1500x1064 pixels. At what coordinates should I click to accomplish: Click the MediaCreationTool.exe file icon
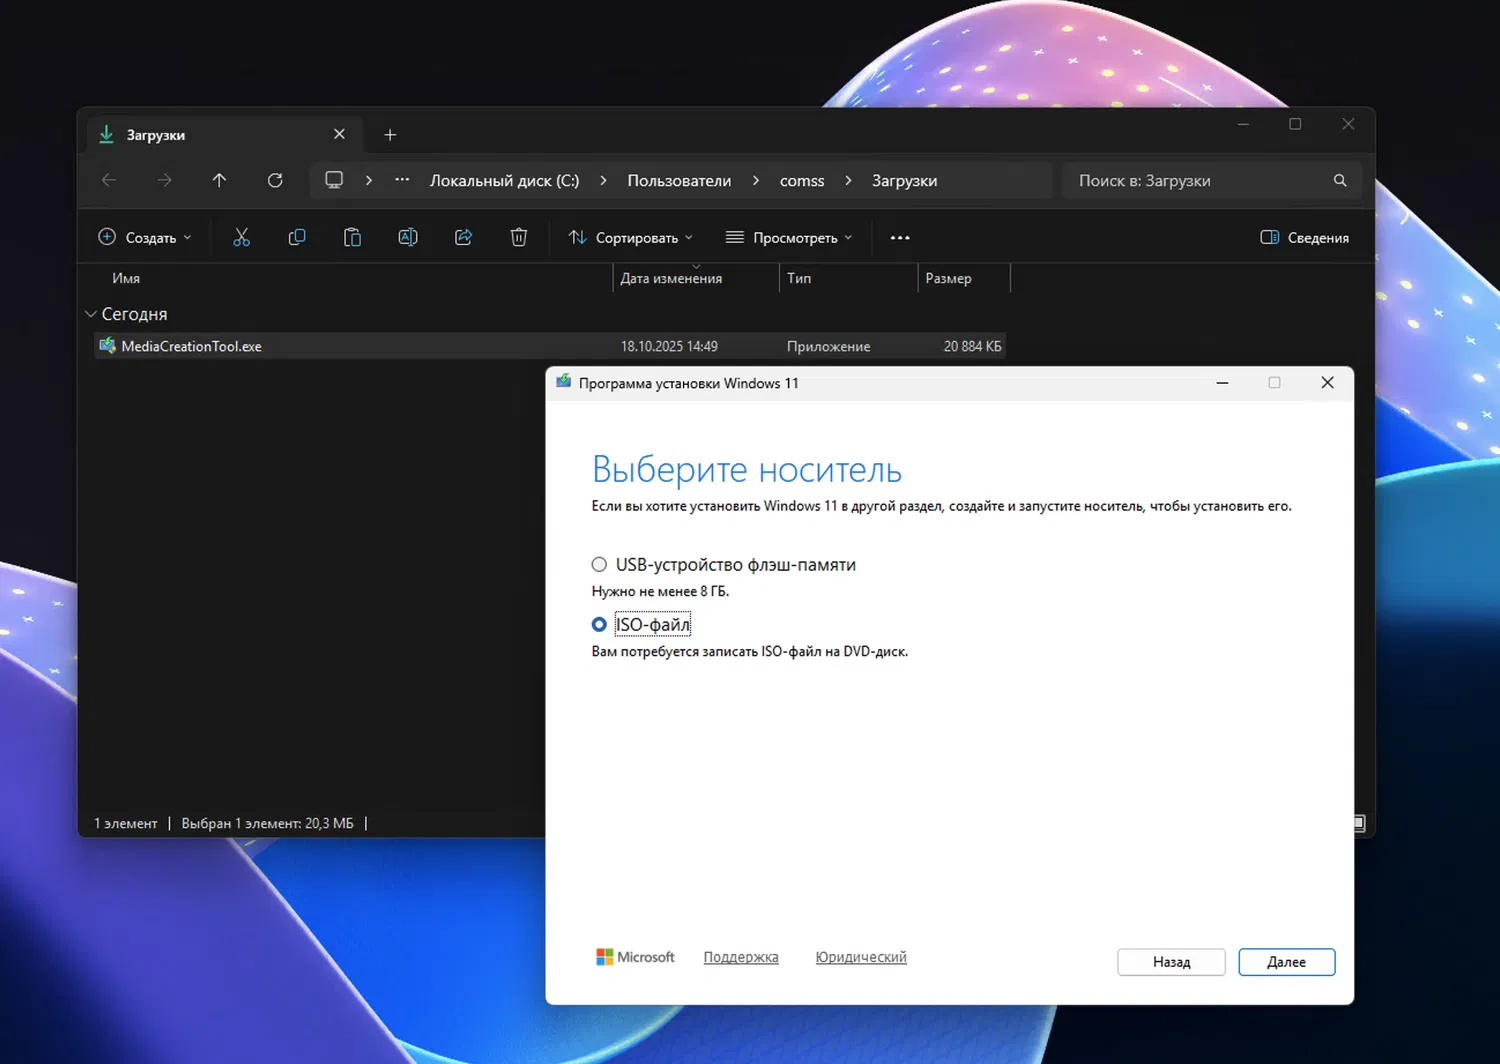[x=107, y=346]
